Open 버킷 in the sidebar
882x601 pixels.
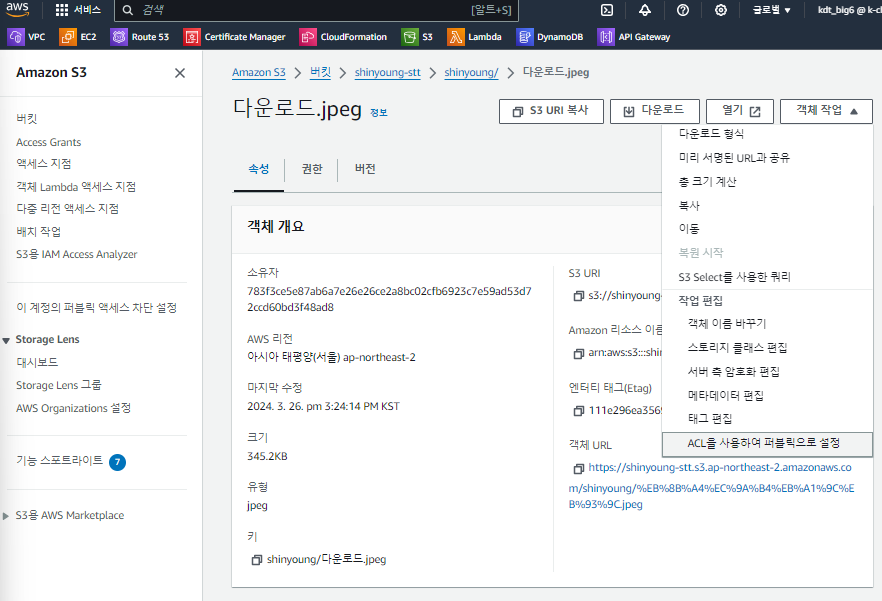(26, 119)
